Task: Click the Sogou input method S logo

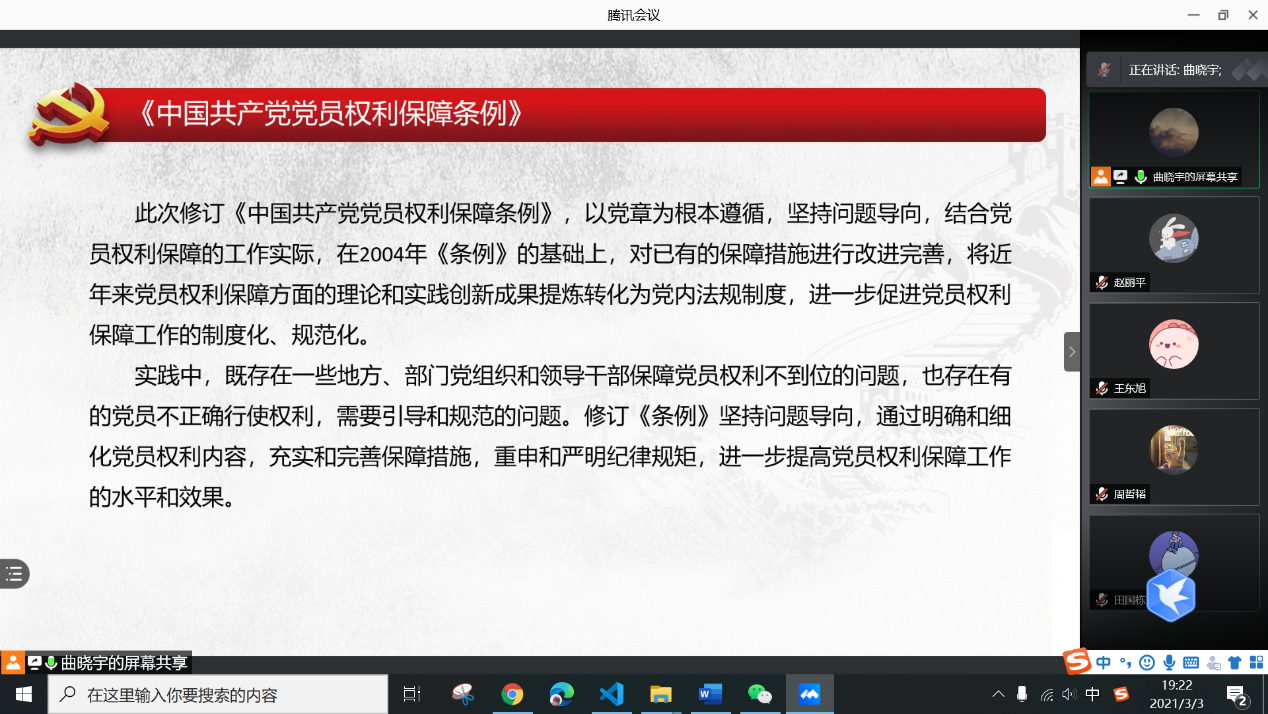Action: point(1076,662)
